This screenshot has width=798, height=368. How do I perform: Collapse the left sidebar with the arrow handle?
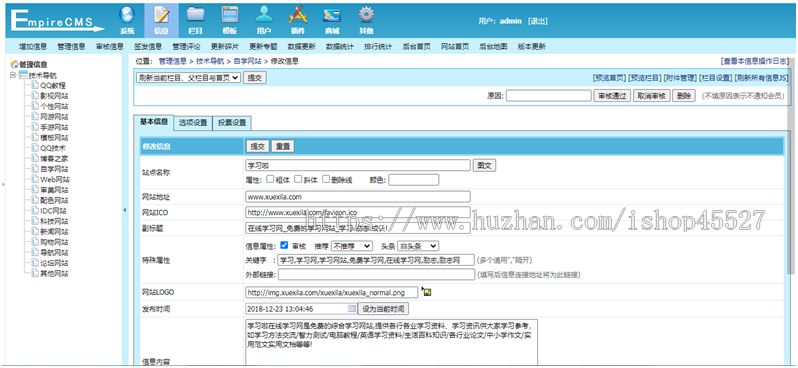[125, 210]
